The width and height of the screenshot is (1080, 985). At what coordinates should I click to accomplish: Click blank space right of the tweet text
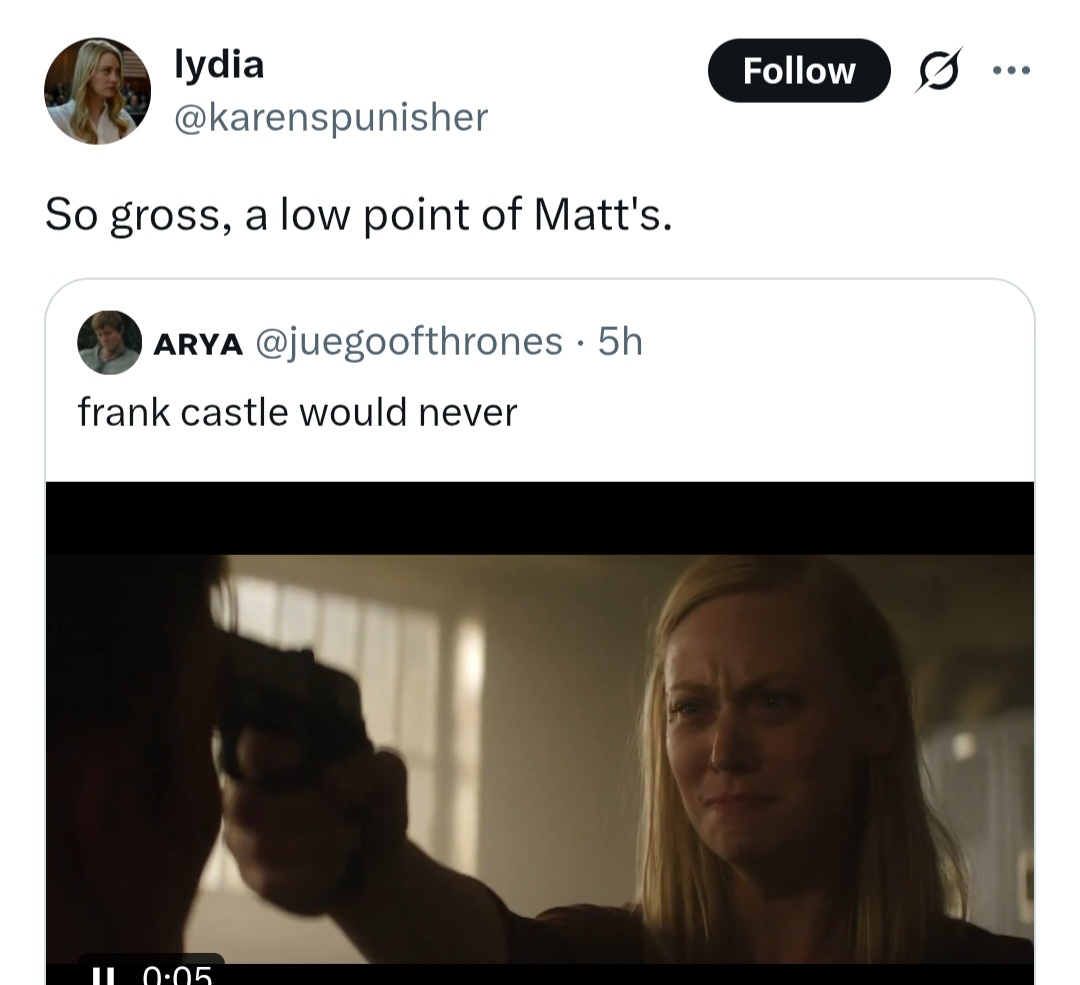854,214
